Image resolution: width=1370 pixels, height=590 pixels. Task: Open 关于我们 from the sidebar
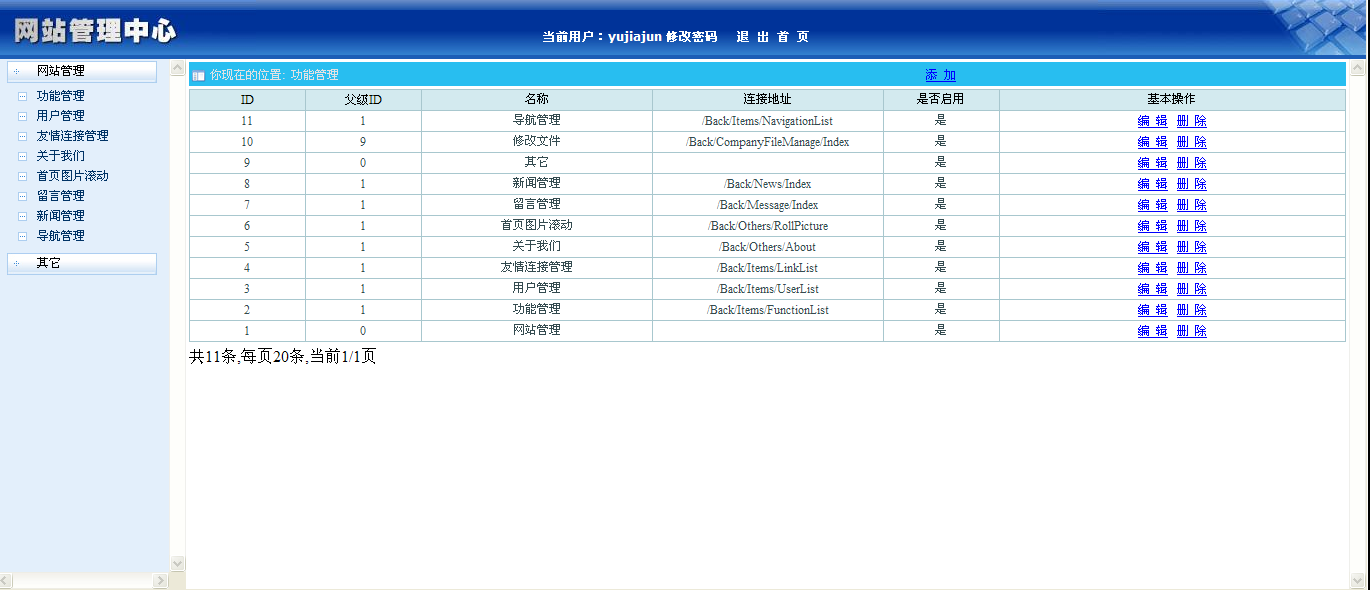point(60,156)
